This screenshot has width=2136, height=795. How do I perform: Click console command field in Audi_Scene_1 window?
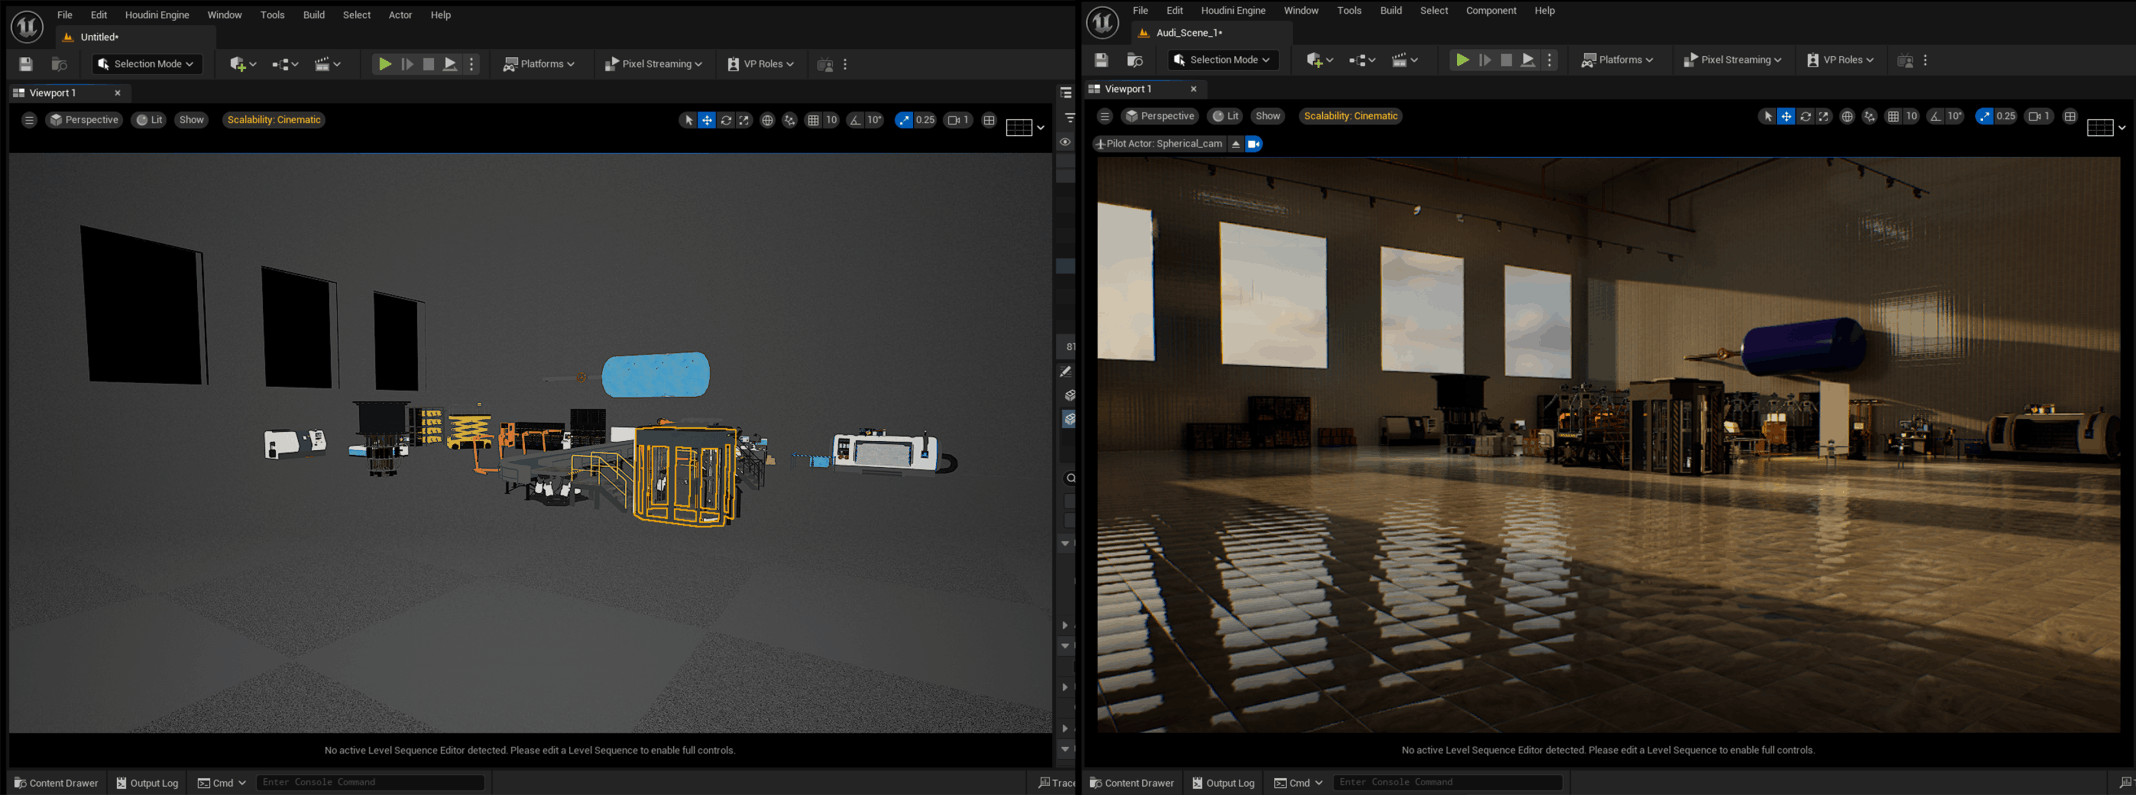click(1447, 782)
